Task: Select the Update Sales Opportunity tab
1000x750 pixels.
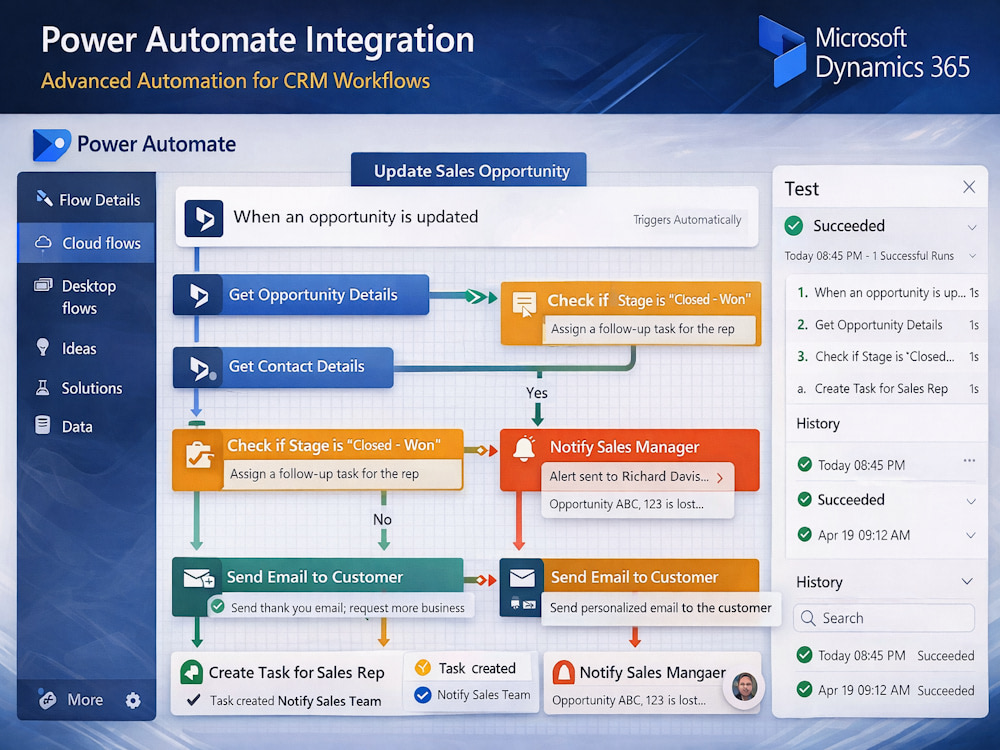Action: [469, 170]
